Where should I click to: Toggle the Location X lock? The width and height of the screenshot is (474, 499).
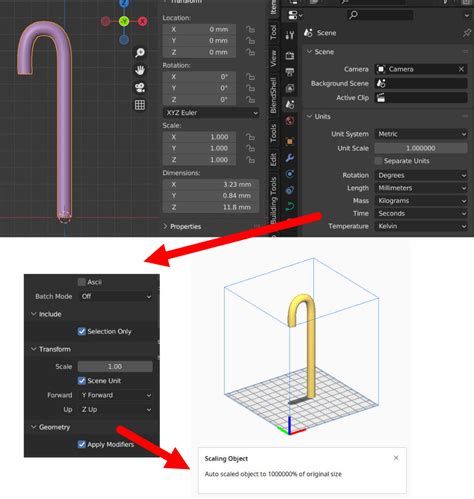[250, 29]
